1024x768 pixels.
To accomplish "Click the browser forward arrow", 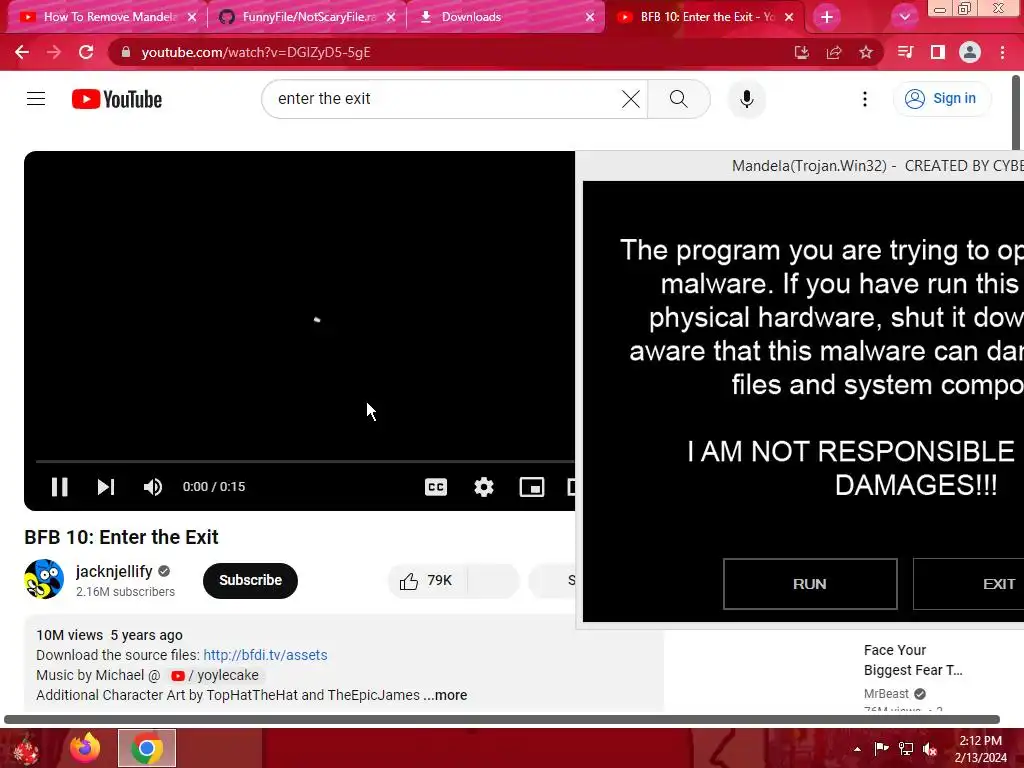I will tap(54, 52).
